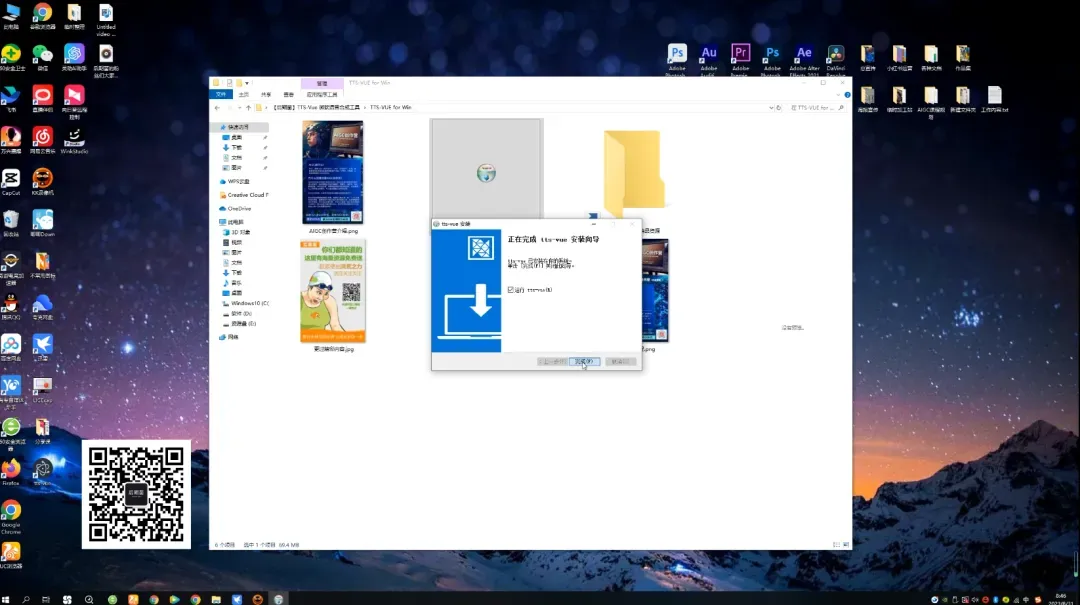Select the AIGC png image thumbnail
Viewport: 1080px width, 605px height.
point(332,172)
